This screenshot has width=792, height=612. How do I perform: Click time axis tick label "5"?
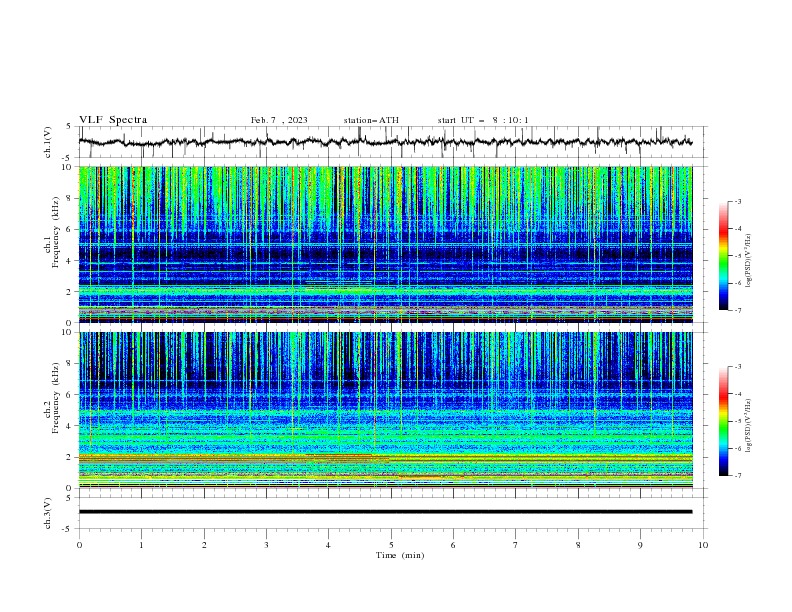(x=391, y=545)
